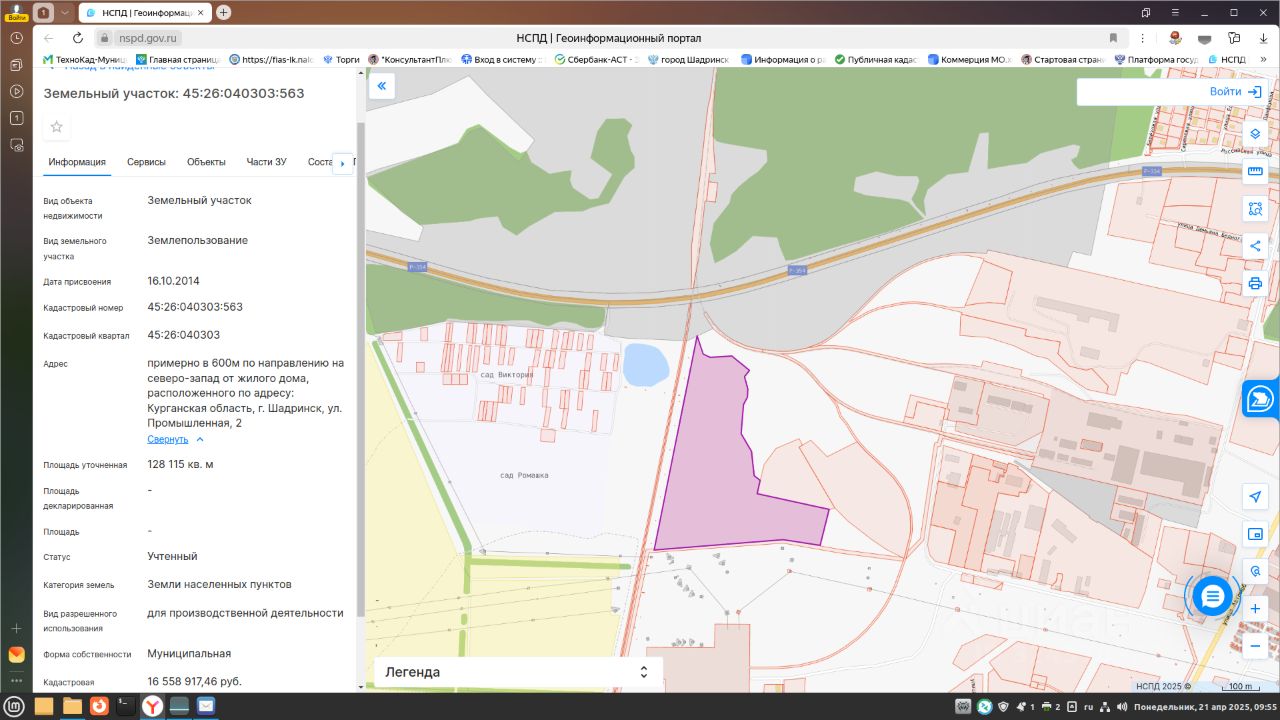
Task: Select the ruler measurement tool
Action: [x=1255, y=172]
